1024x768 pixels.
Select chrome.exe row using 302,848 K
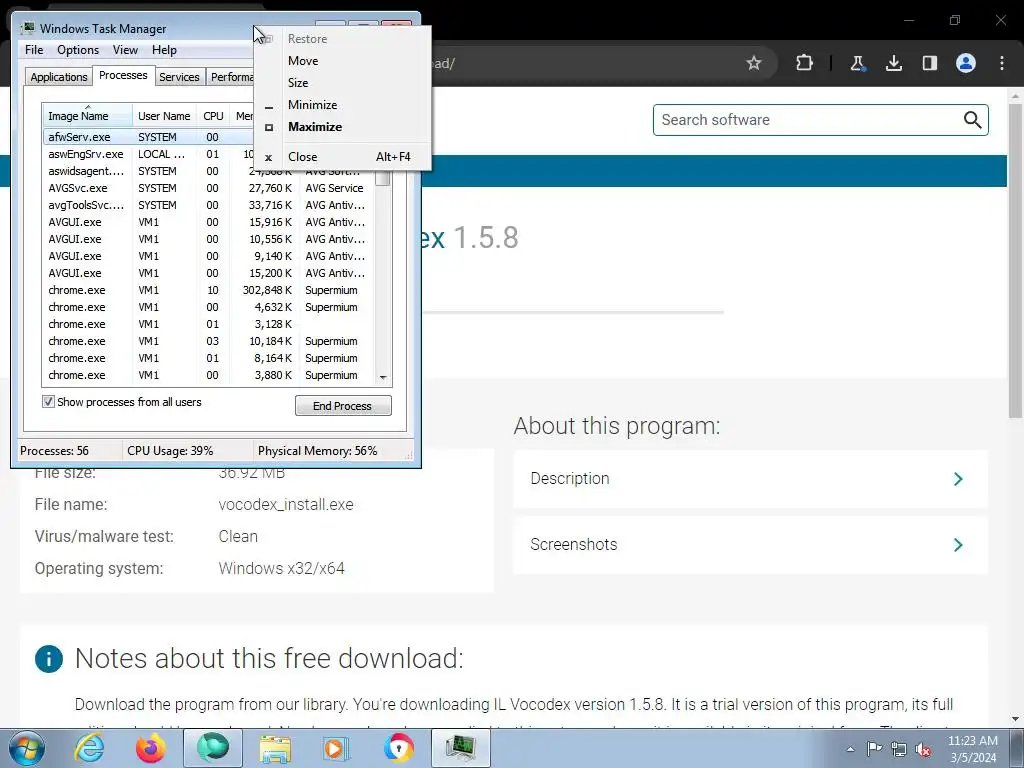tap(209, 290)
